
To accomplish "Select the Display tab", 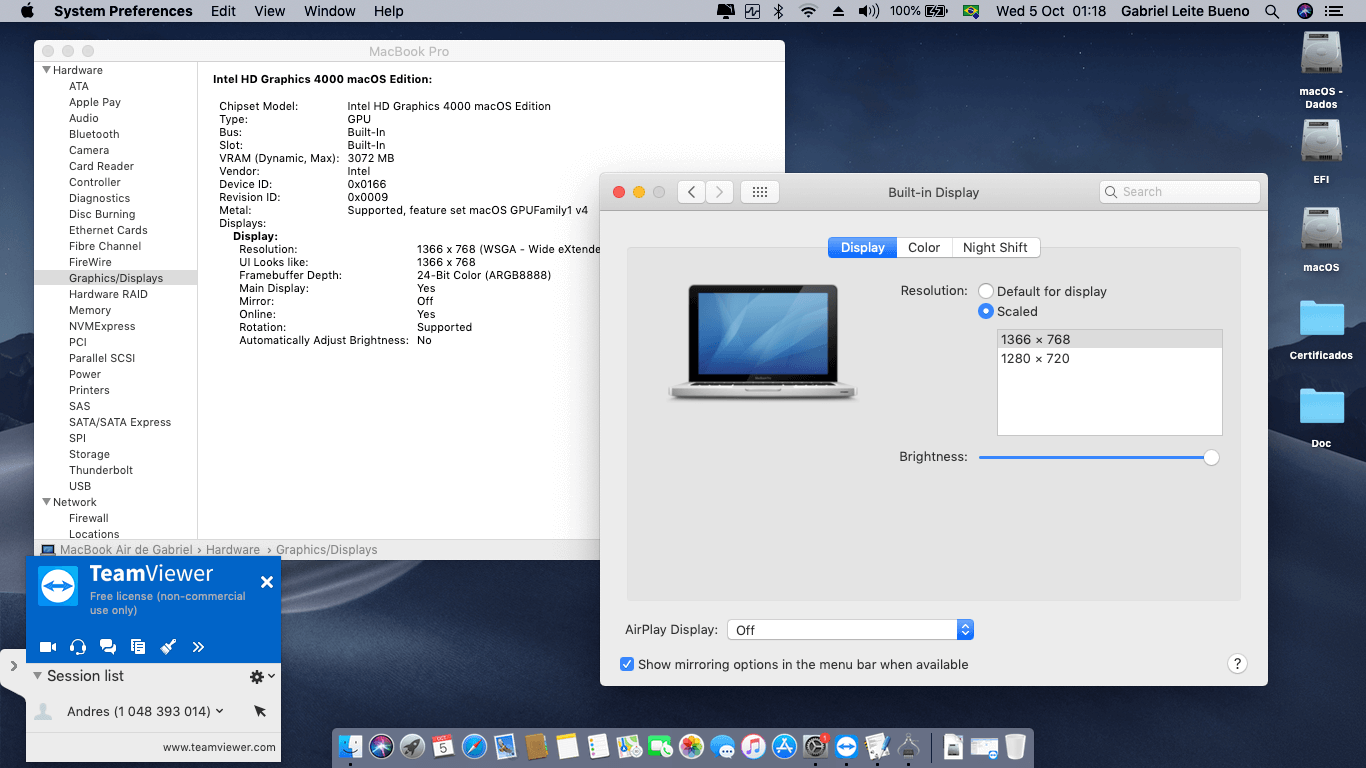I will coord(862,248).
